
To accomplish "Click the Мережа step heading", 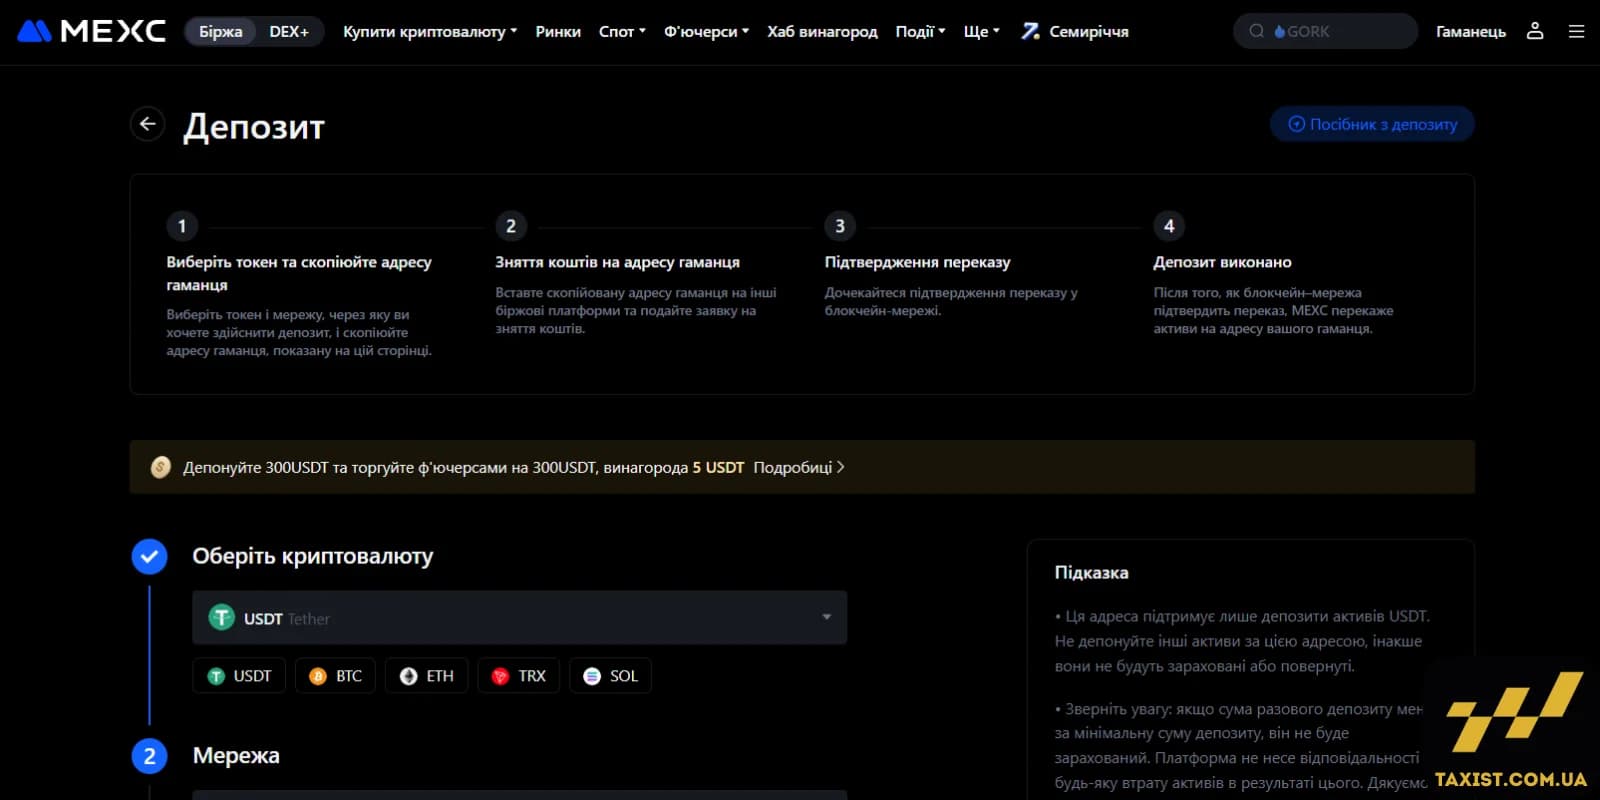I will click(x=236, y=756).
